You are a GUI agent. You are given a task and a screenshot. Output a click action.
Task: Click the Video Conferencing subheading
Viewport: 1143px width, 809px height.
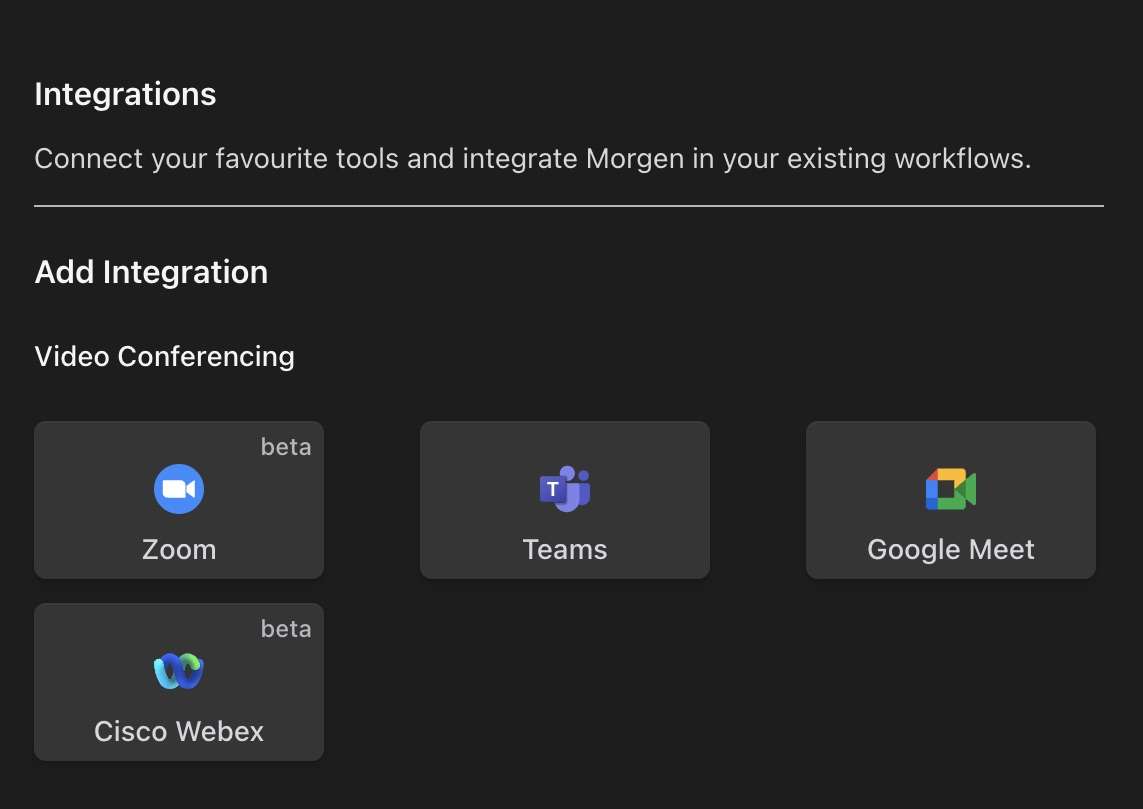165,356
